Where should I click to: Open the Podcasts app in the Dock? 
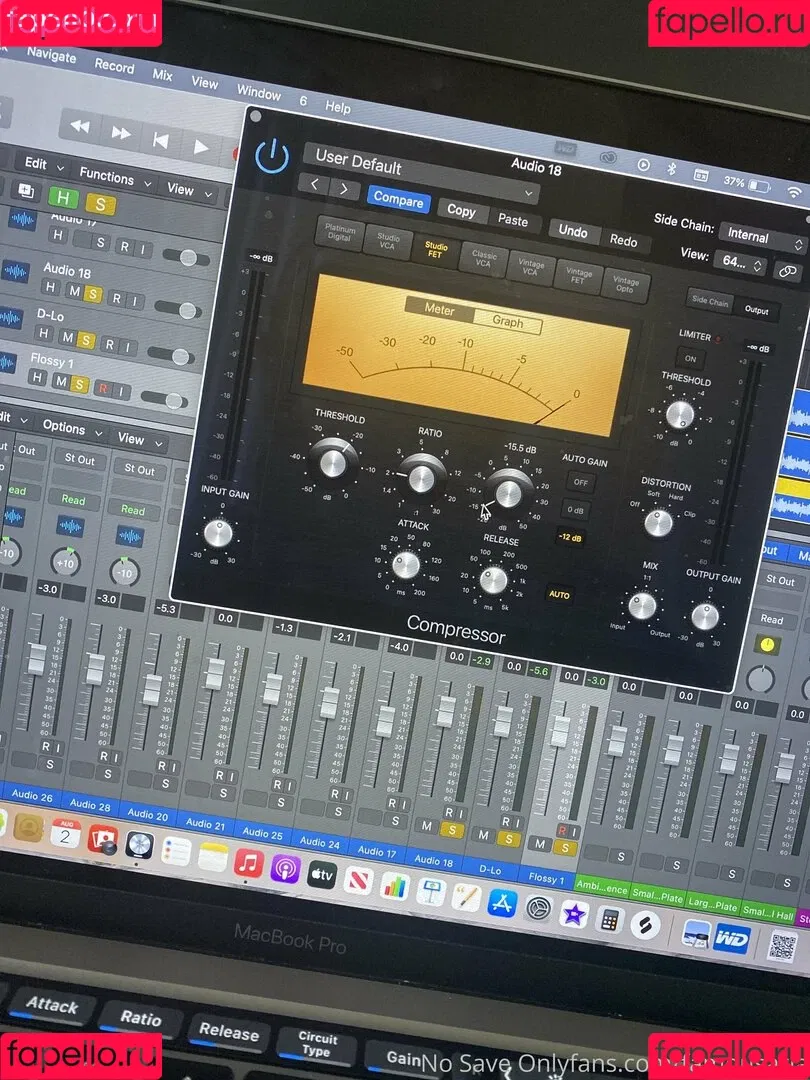(285, 869)
